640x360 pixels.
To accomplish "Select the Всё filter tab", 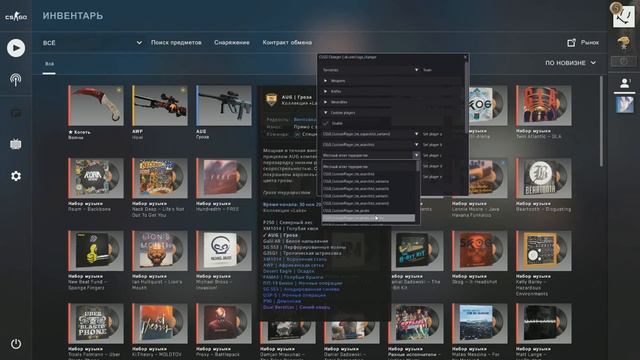I will (49, 64).
